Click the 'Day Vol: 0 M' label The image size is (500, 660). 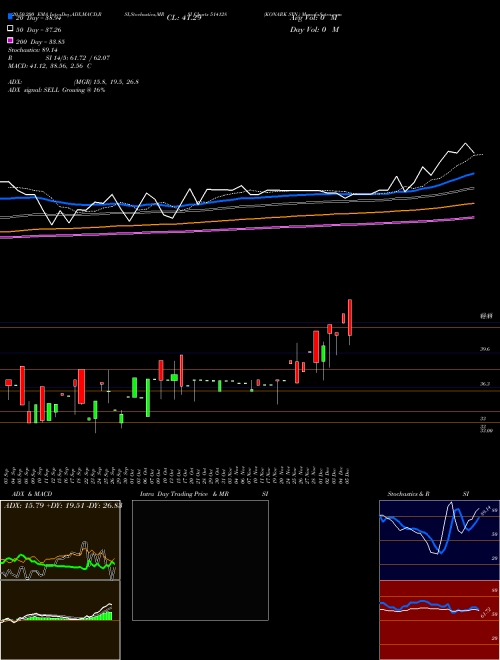coord(314,29)
